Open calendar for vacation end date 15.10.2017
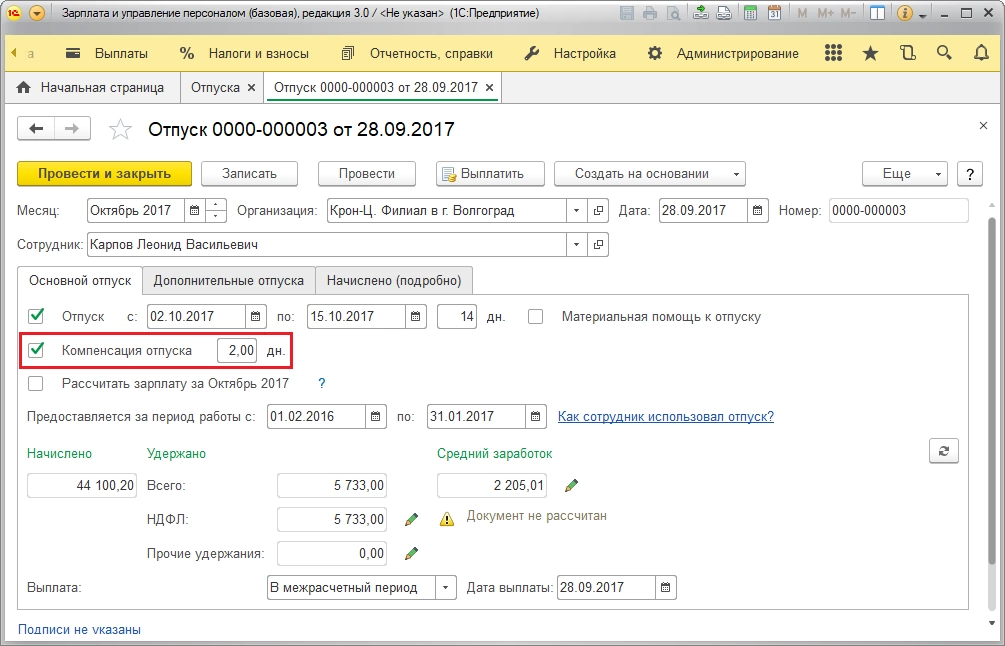Image resolution: width=1005 pixels, height=646 pixels. pyautogui.click(x=415, y=317)
